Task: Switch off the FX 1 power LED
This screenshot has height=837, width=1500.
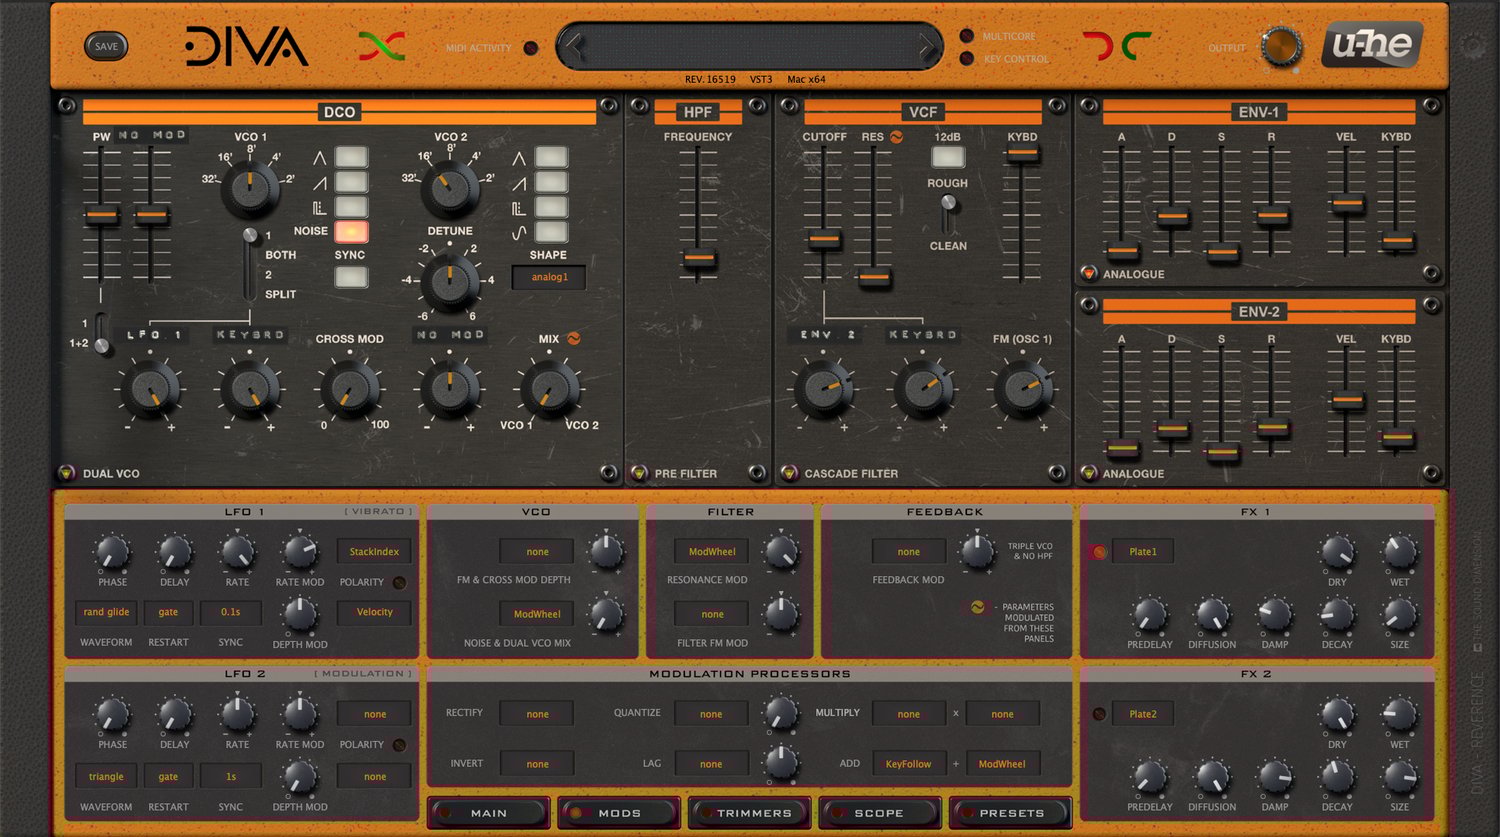Action: tap(1099, 552)
